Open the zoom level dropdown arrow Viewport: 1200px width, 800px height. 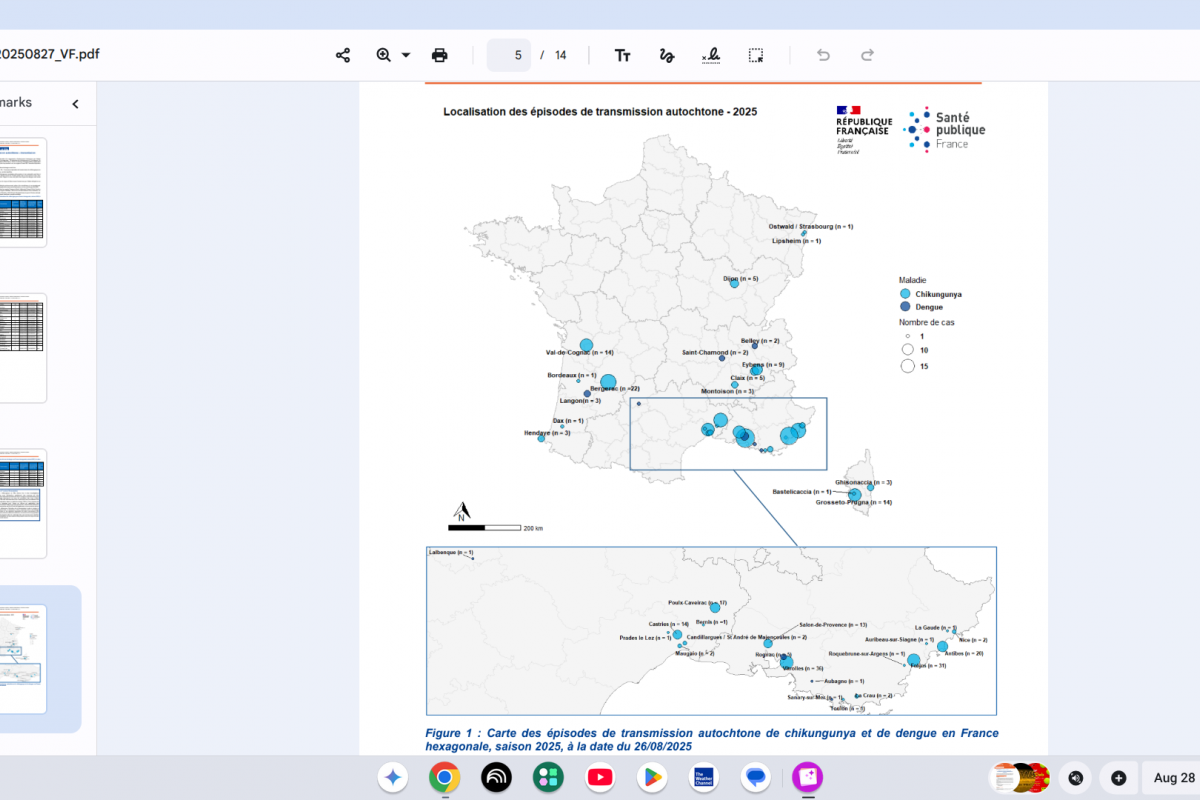[x=406, y=55]
